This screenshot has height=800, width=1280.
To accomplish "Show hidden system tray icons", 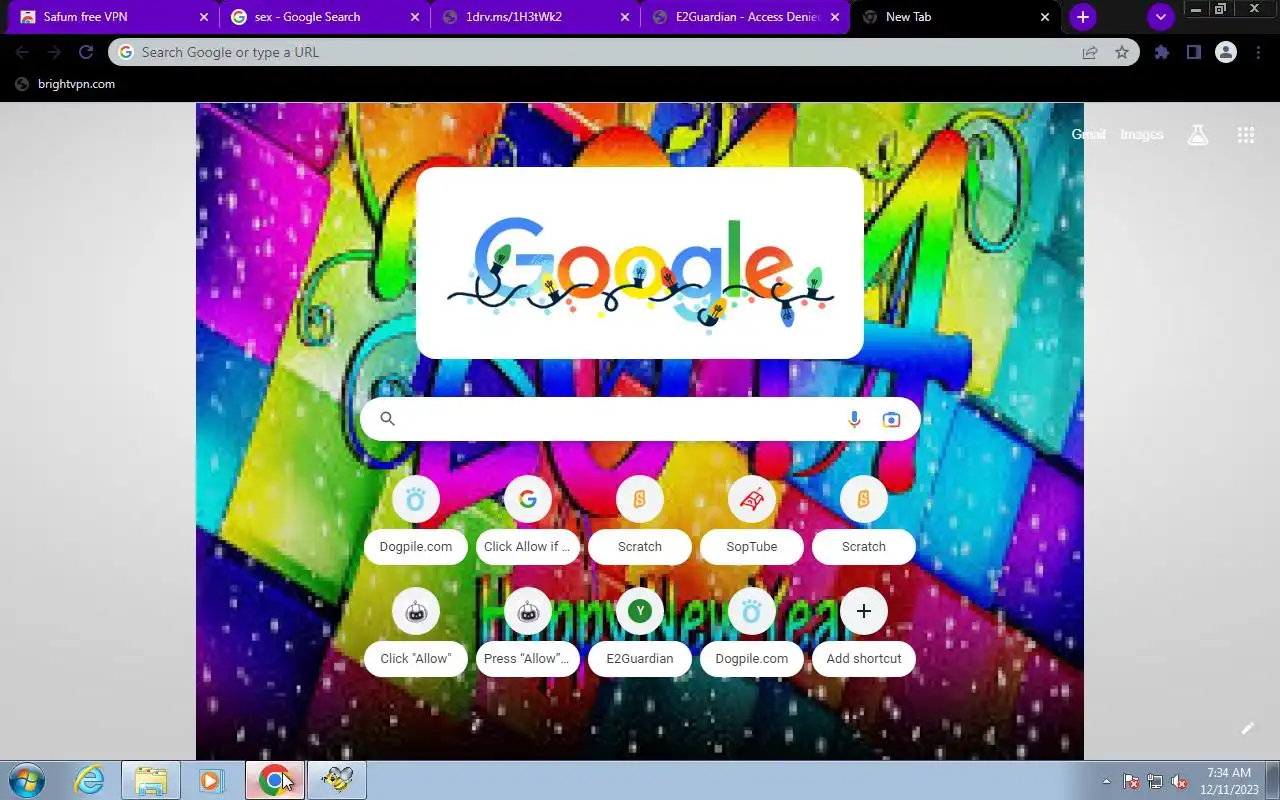I will 1106,781.
